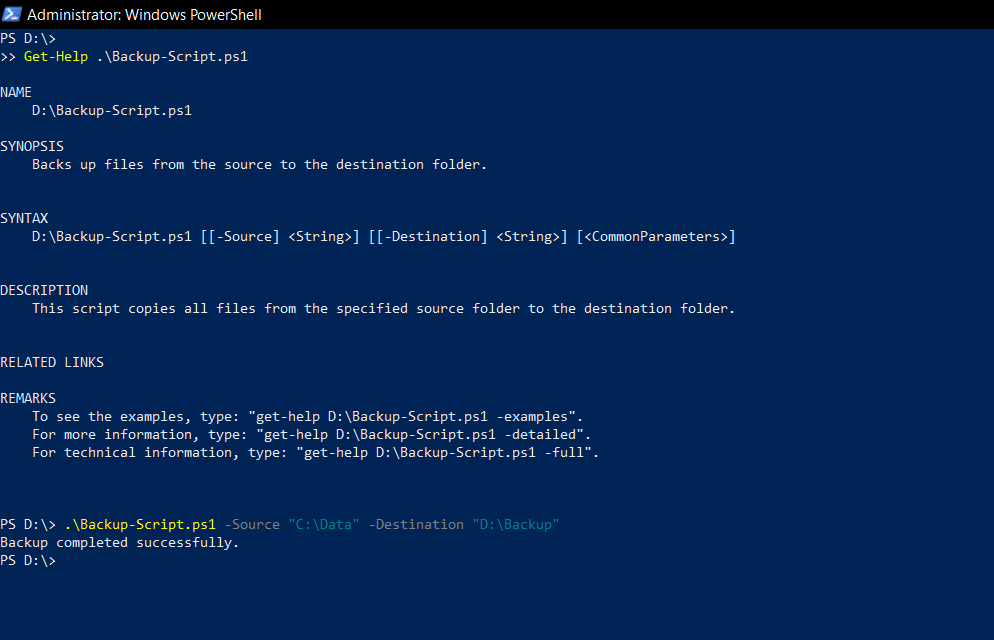The height and width of the screenshot is (640, 994).
Task: Click [<CommonParameters>] in the syntax line
Action: tap(656, 236)
